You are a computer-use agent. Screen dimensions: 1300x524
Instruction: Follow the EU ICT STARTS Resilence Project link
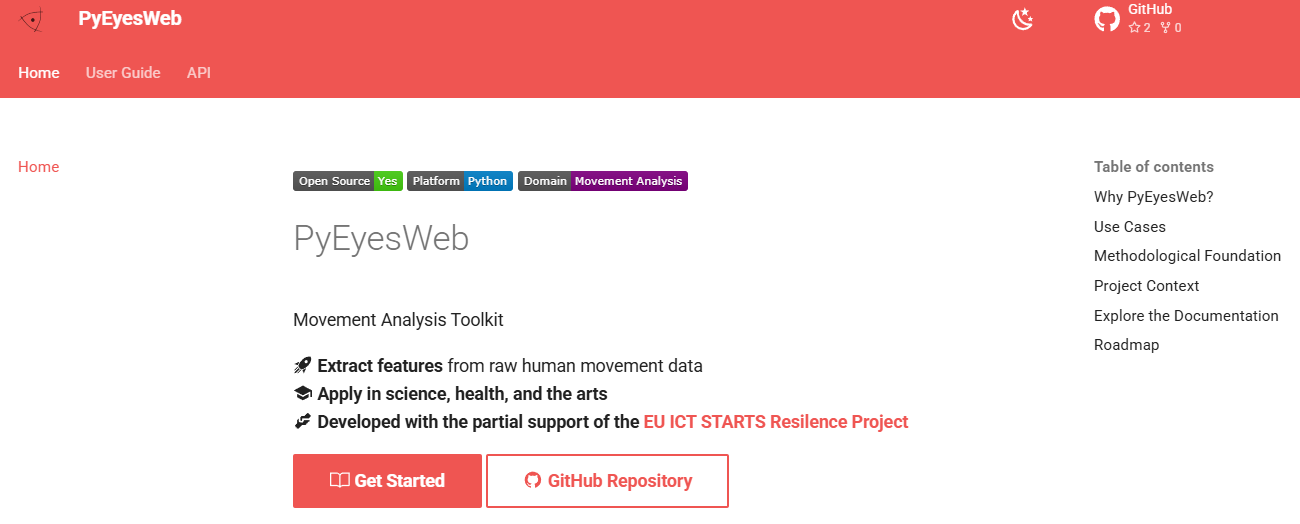point(775,422)
